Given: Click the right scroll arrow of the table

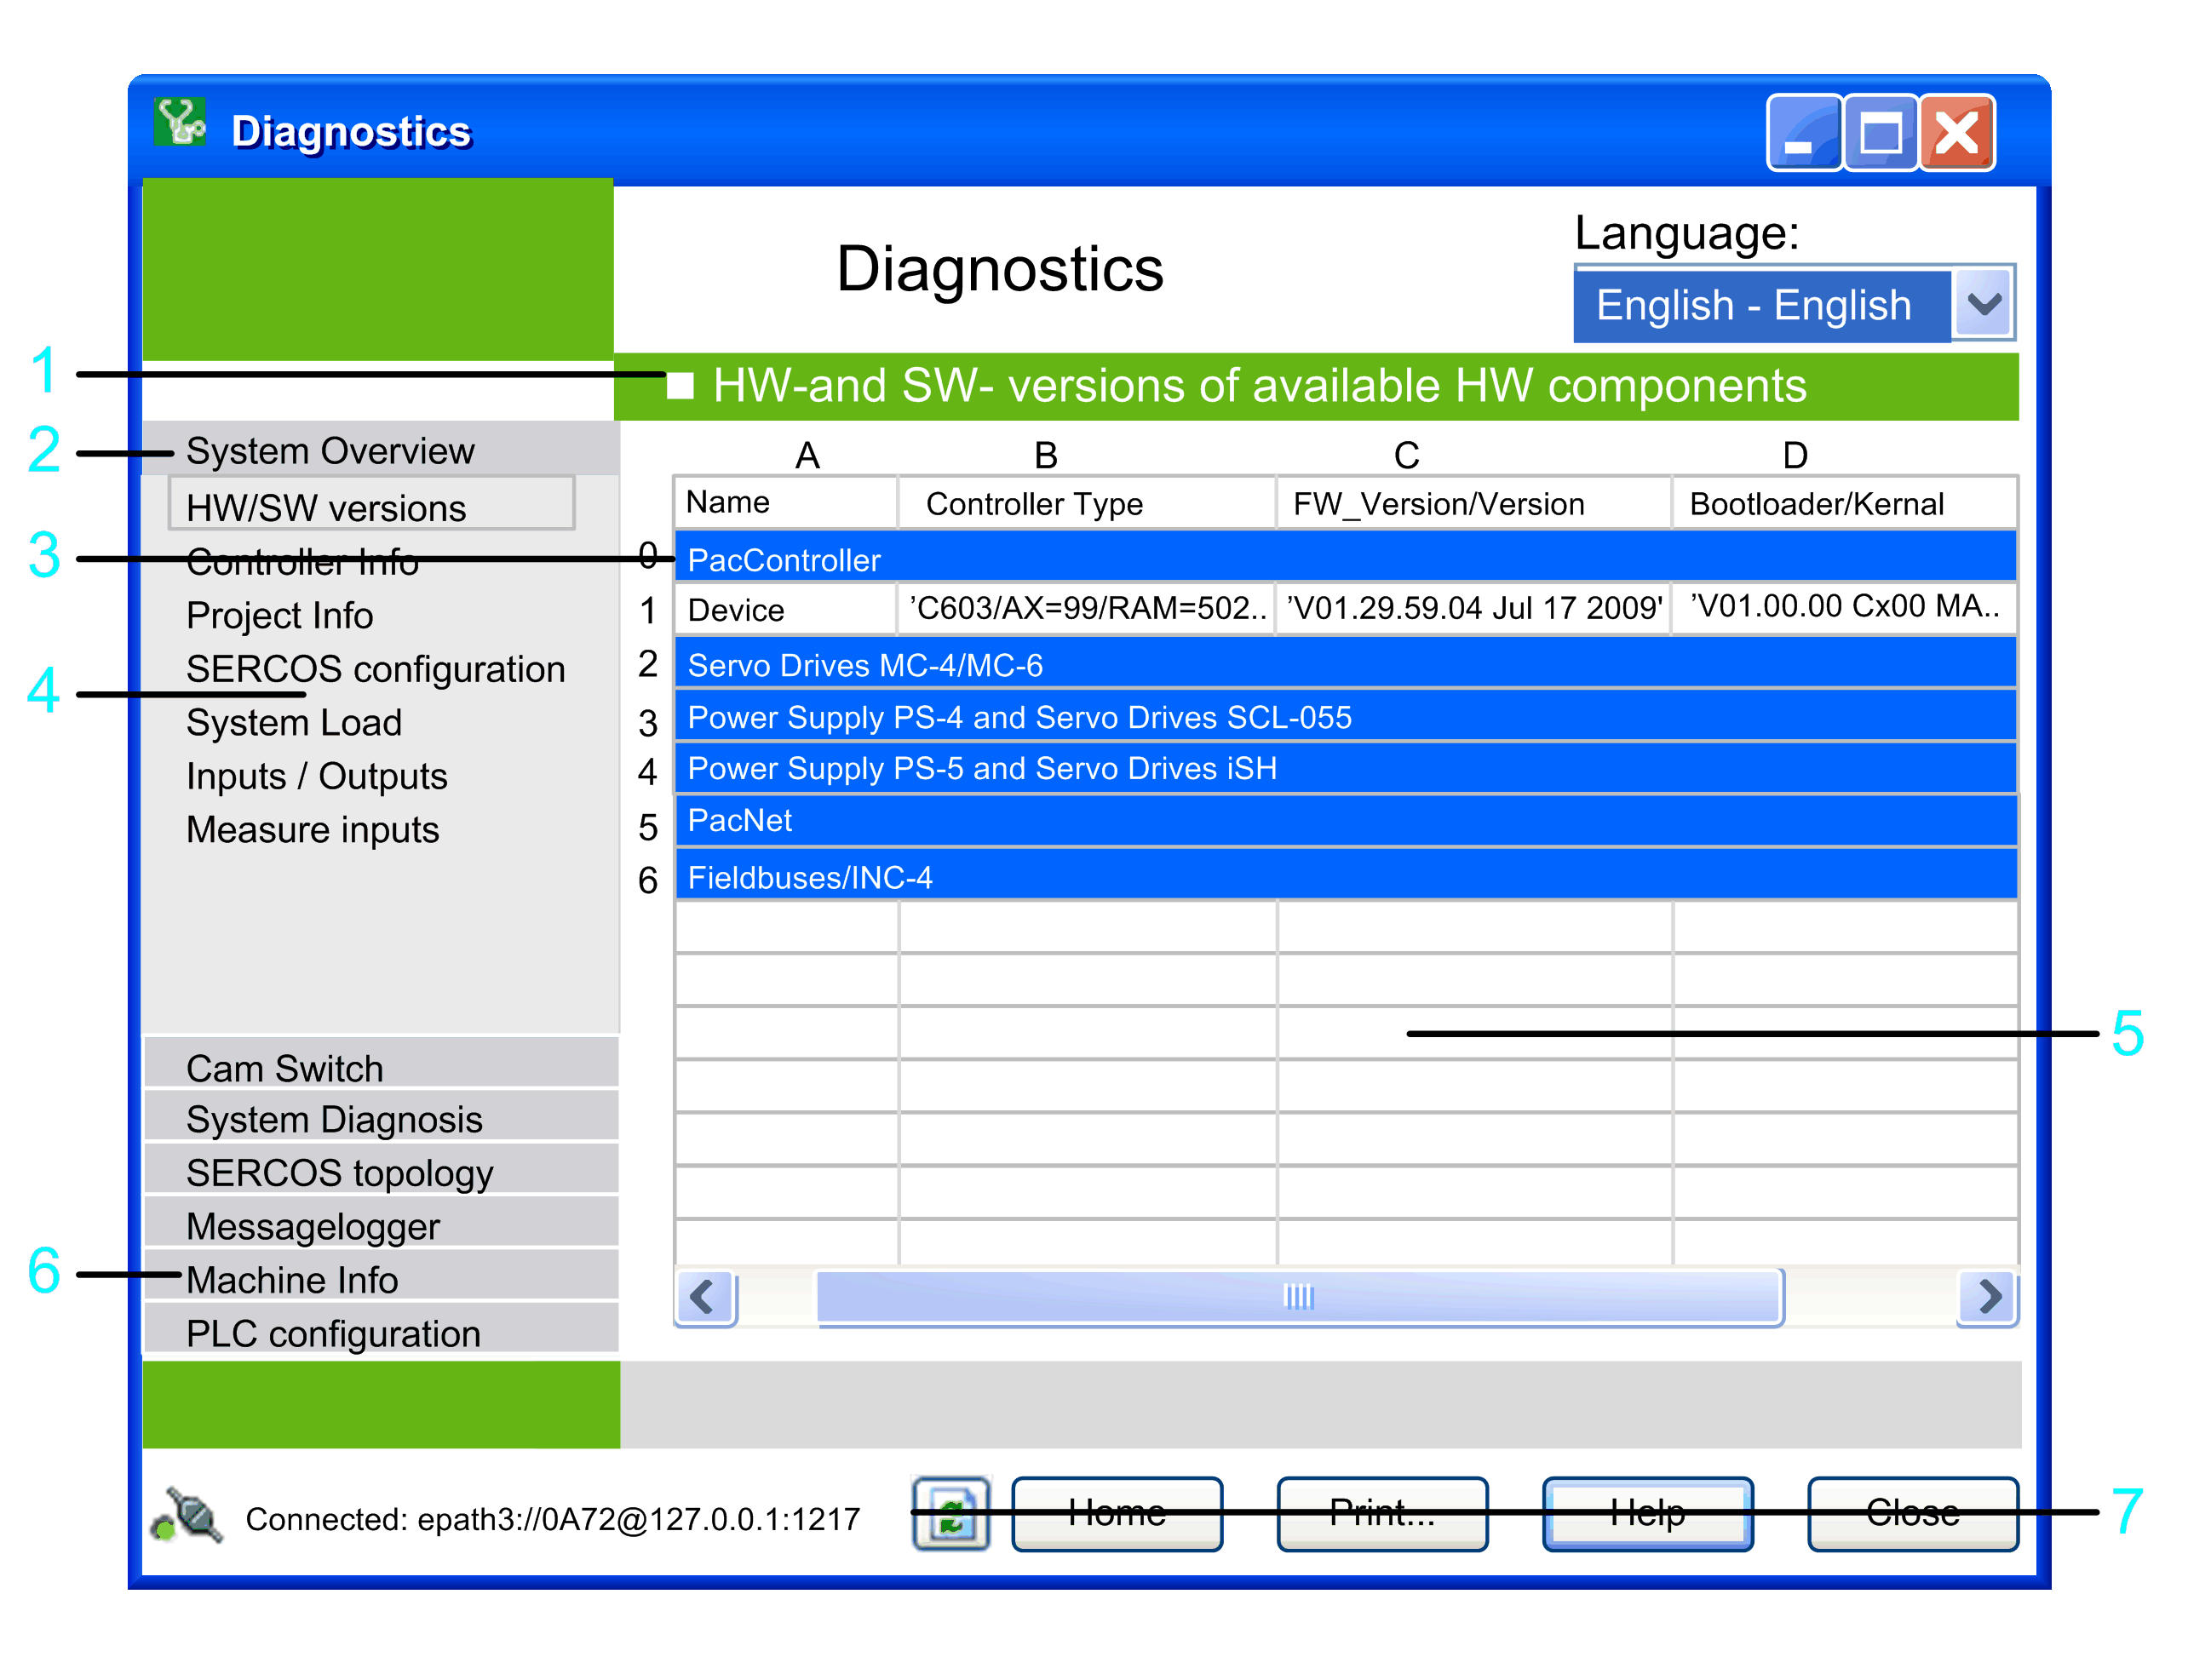Looking at the screenshot, I should (1988, 1297).
